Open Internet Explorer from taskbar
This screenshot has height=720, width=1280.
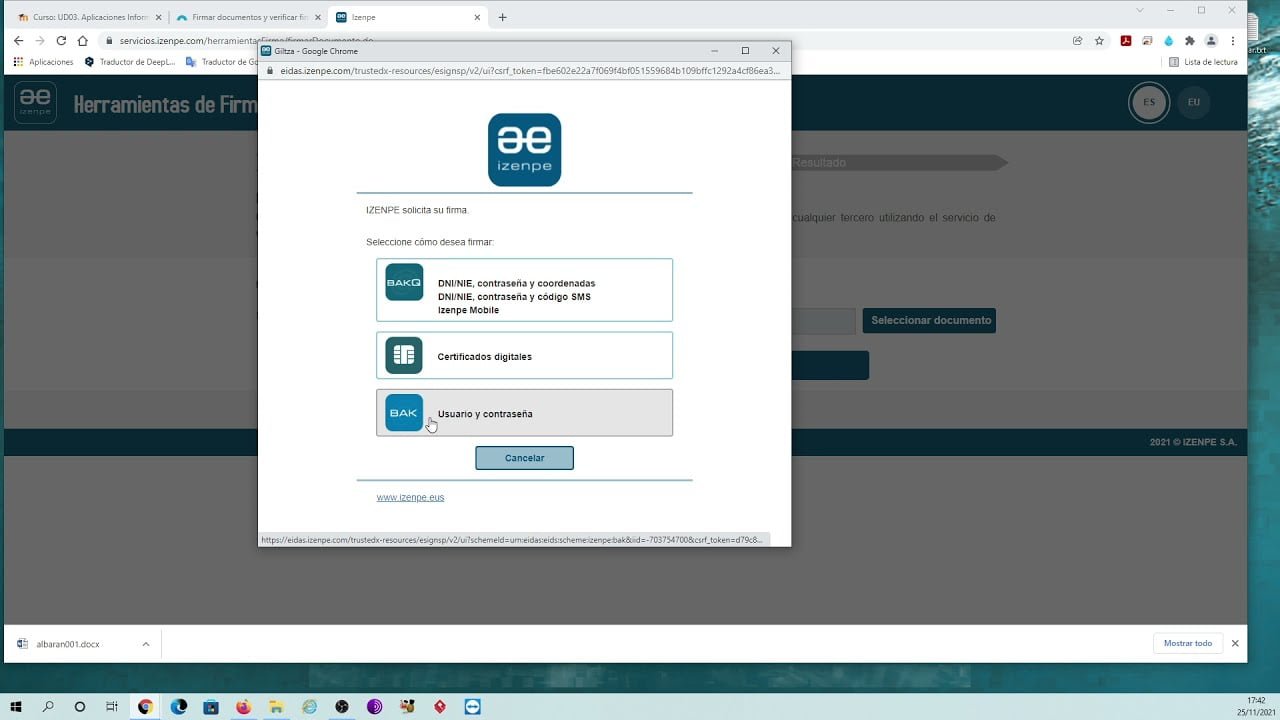309,706
